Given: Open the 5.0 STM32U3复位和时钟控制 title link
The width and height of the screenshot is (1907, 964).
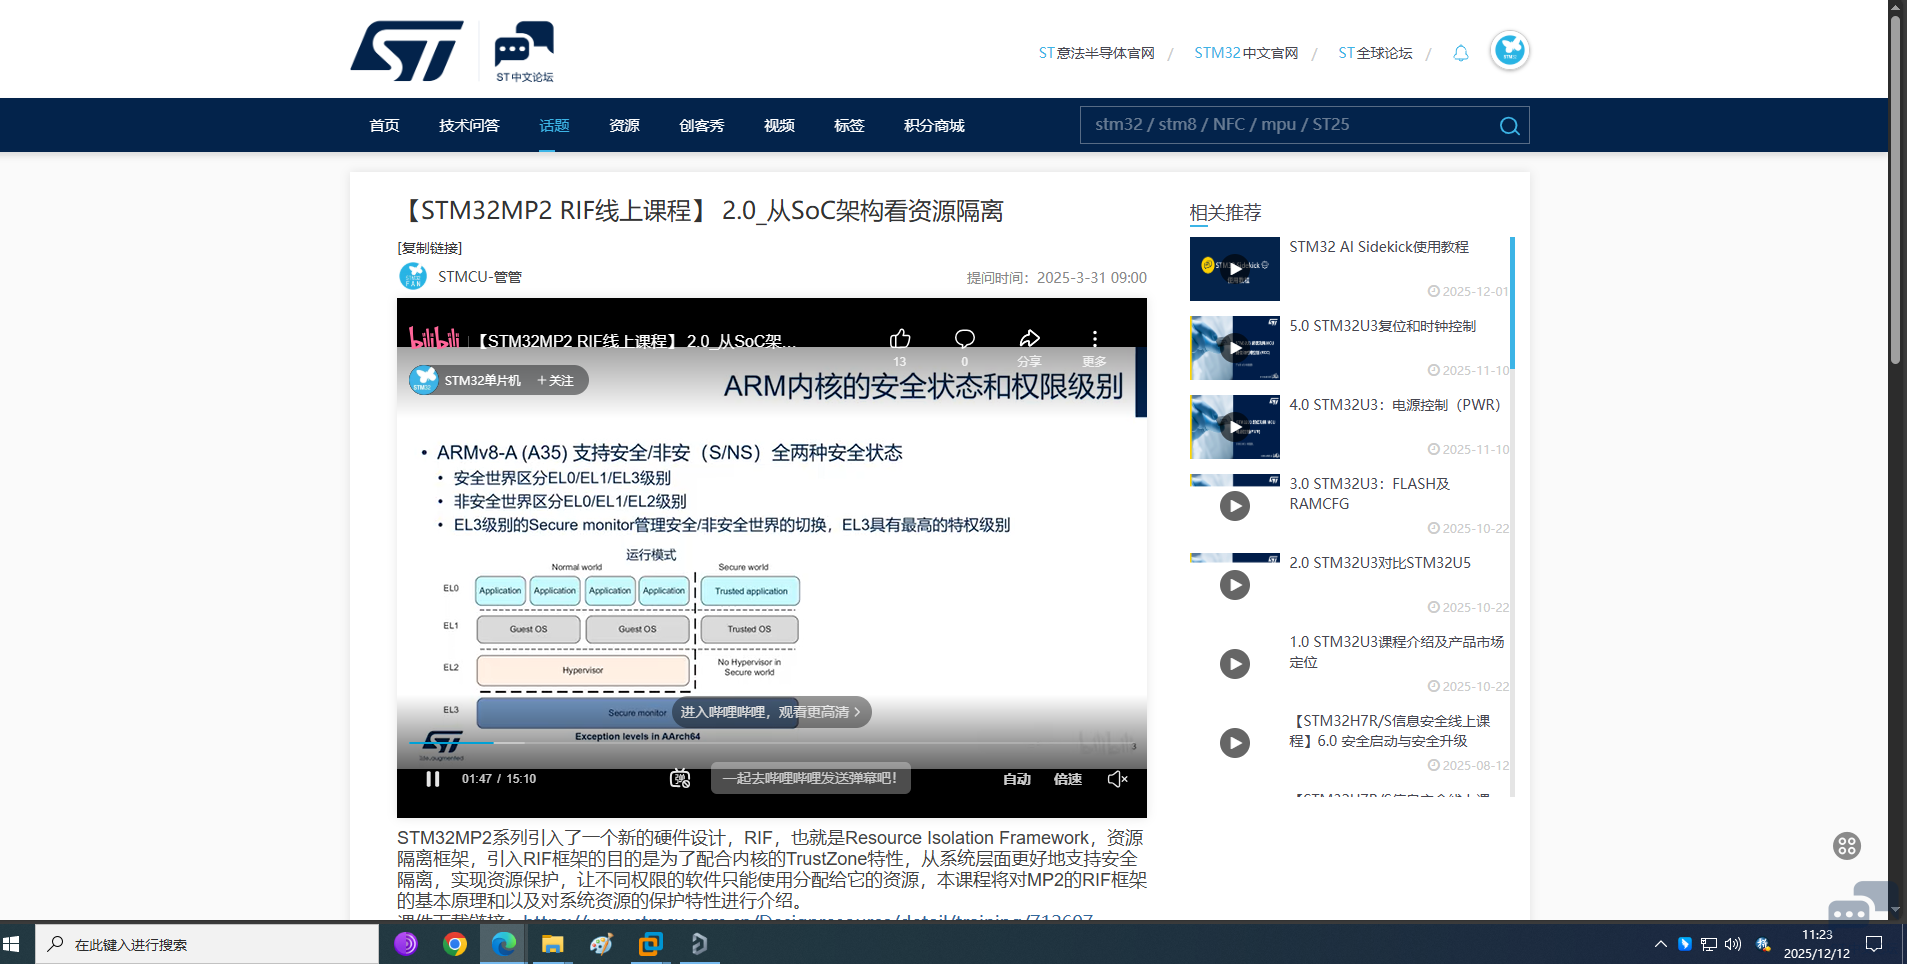Looking at the screenshot, I should (x=1382, y=326).
